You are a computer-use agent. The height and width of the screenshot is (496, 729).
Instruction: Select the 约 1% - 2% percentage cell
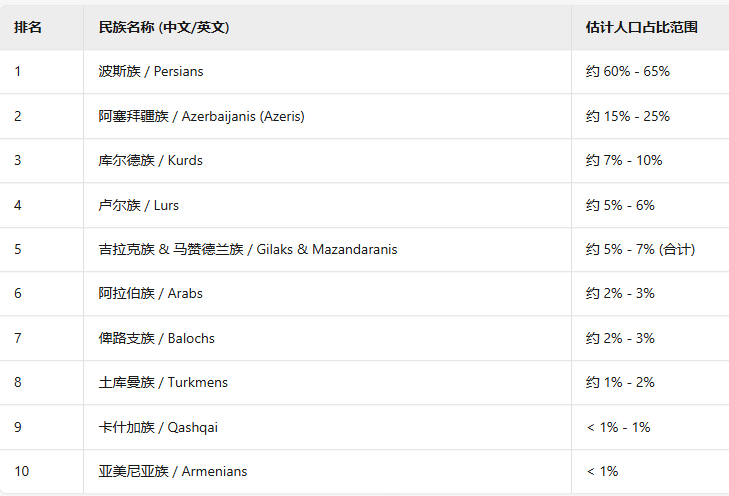(620, 383)
